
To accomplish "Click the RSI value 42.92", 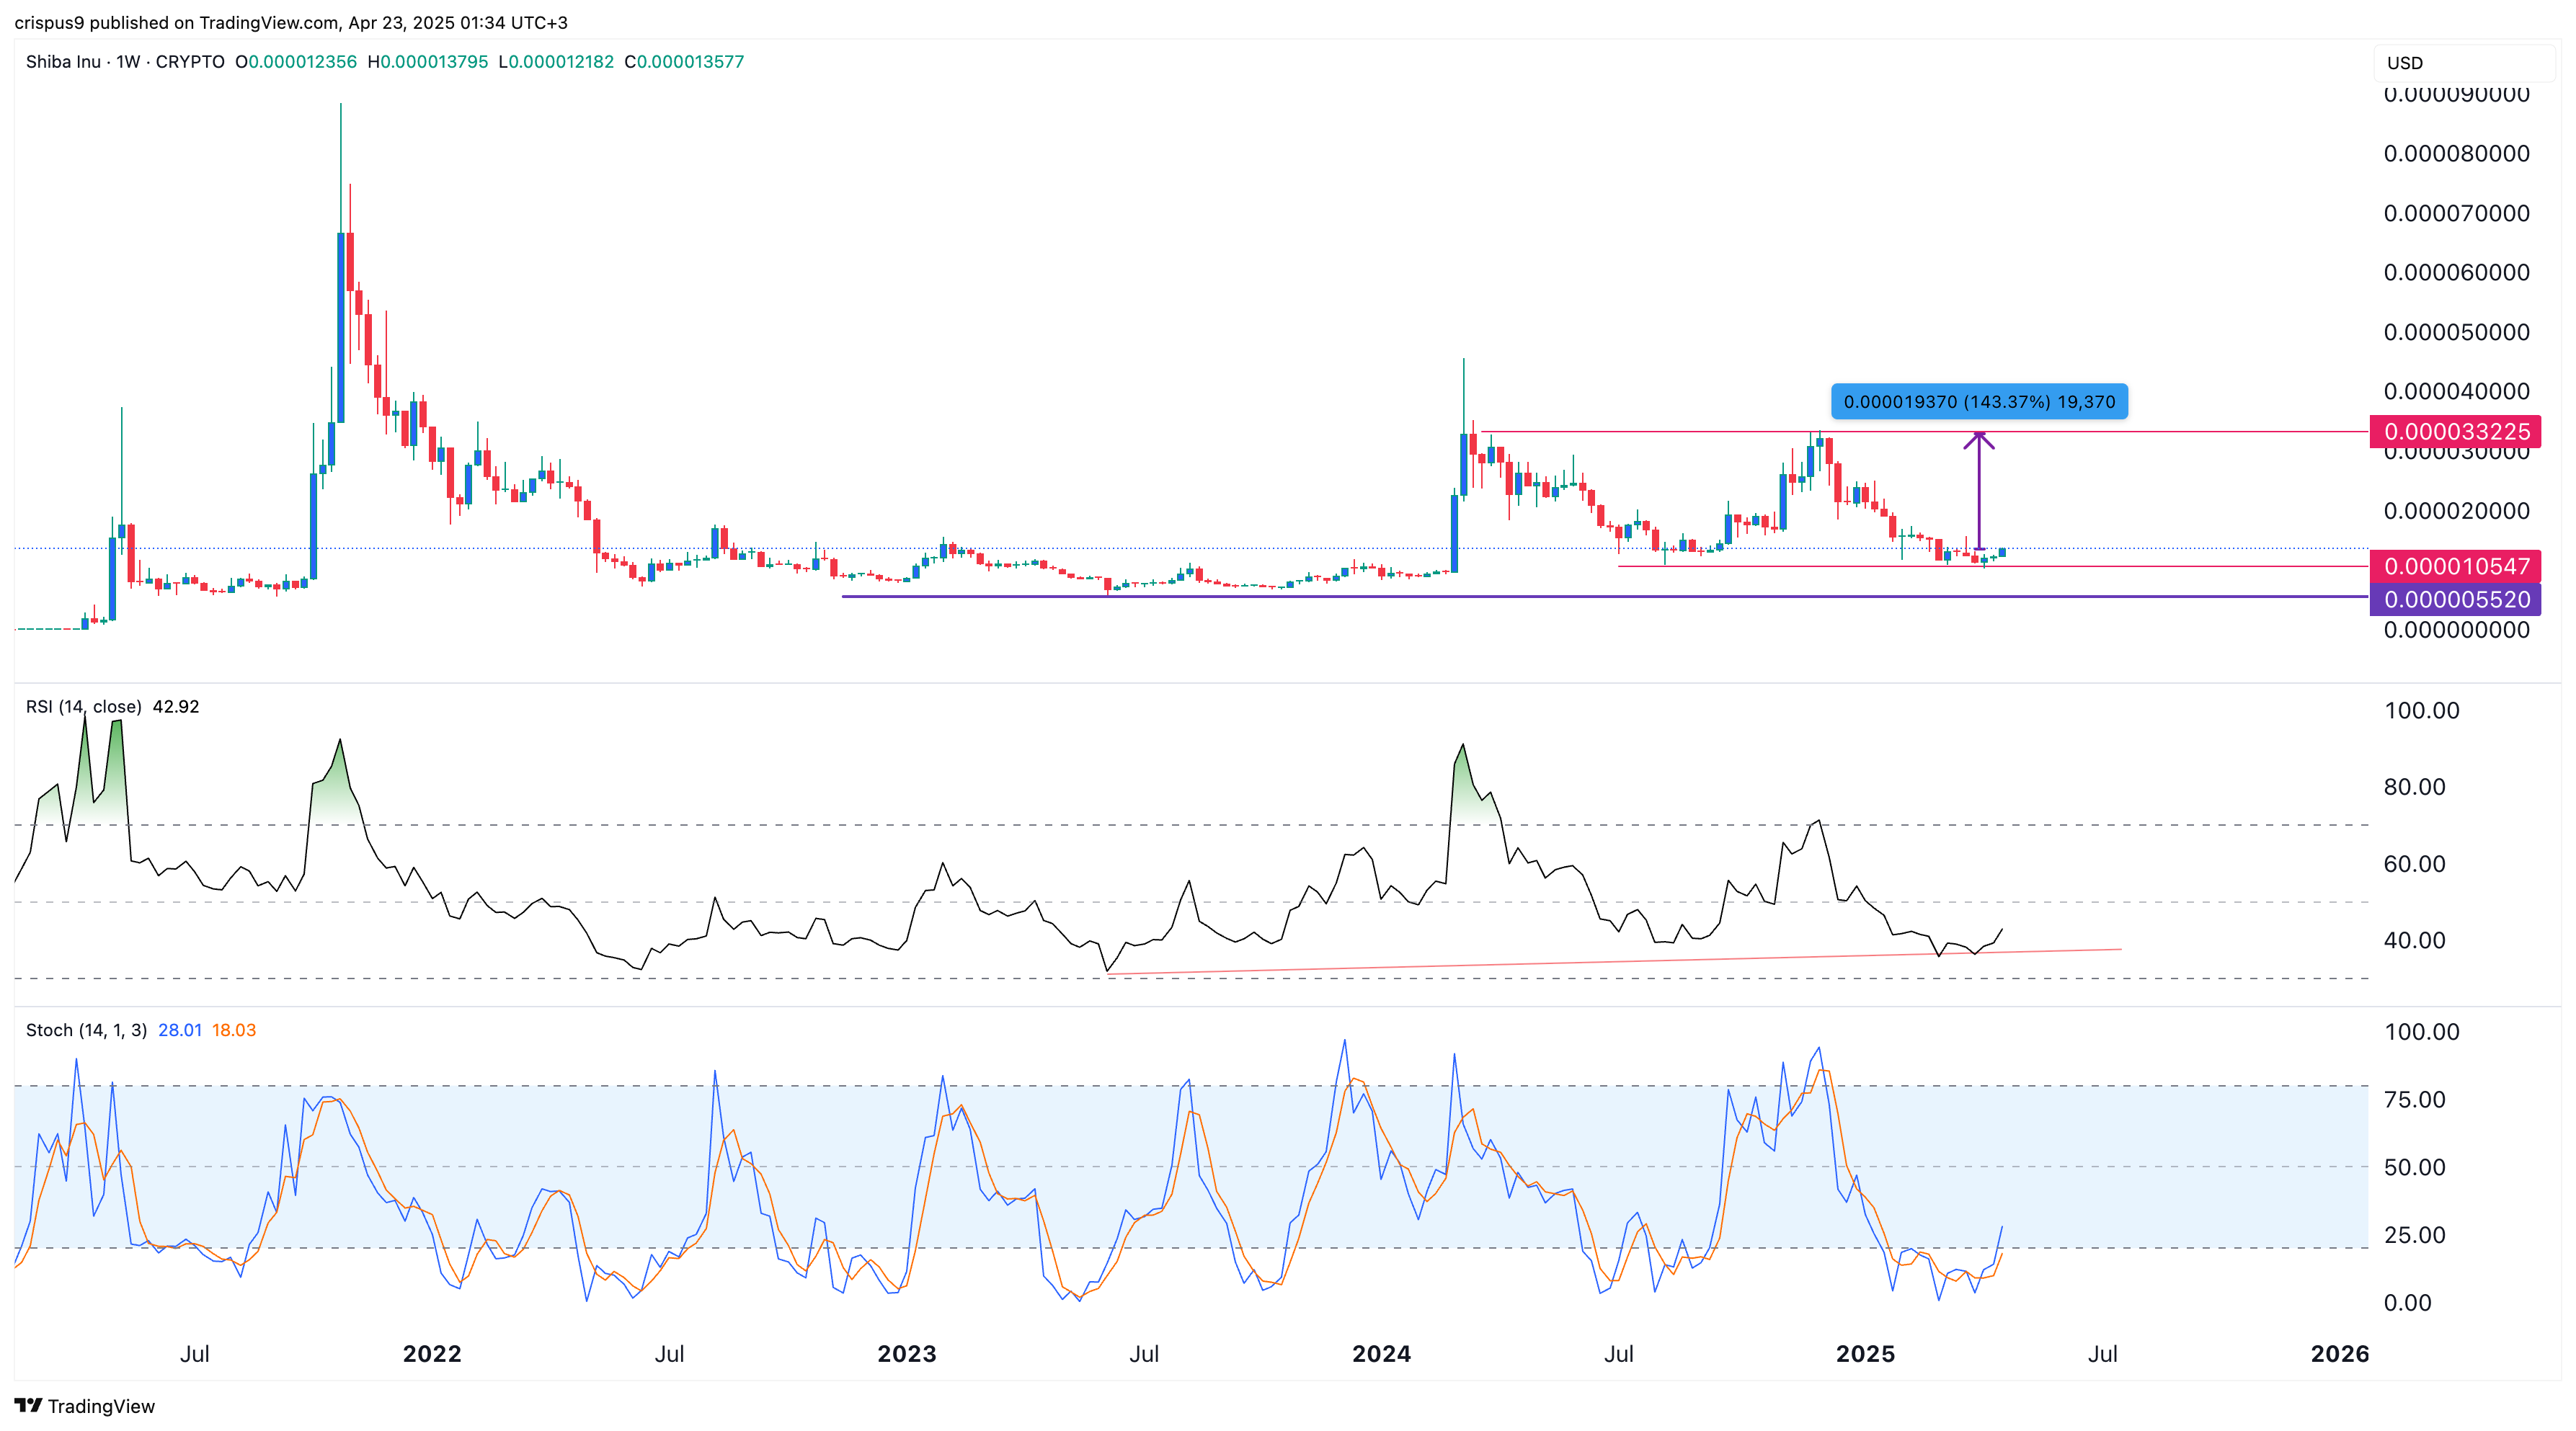I will coord(176,706).
